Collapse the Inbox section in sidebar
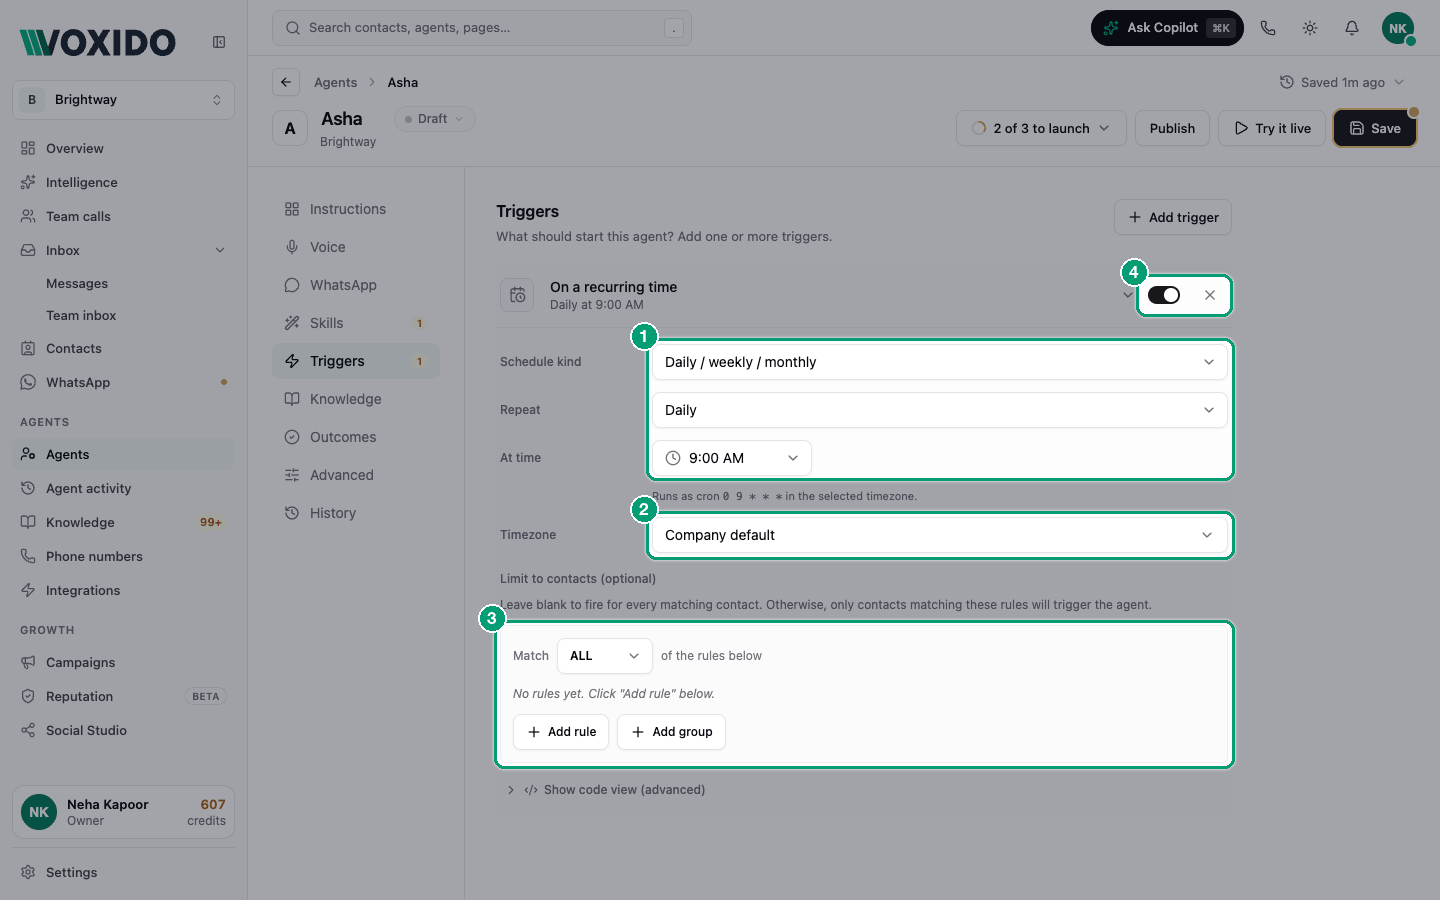The height and width of the screenshot is (900, 1440). pyautogui.click(x=220, y=250)
